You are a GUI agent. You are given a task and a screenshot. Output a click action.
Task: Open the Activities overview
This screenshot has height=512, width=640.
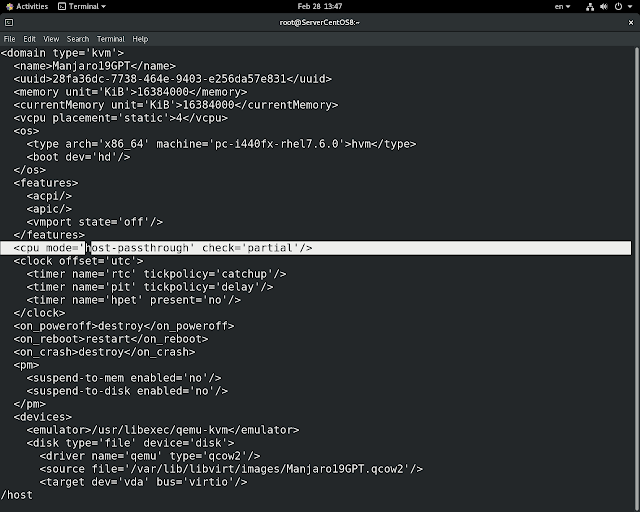(27, 6)
